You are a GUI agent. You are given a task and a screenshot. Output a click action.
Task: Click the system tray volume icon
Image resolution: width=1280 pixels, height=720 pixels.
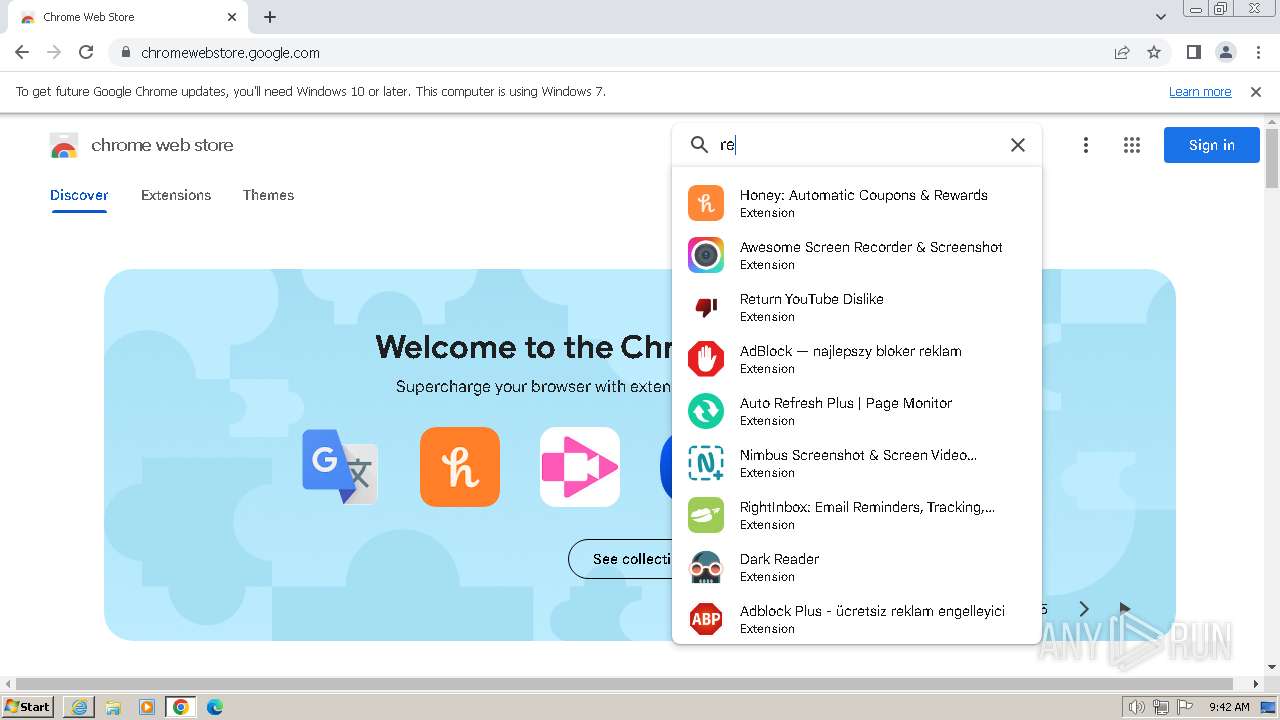coord(1136,707)
